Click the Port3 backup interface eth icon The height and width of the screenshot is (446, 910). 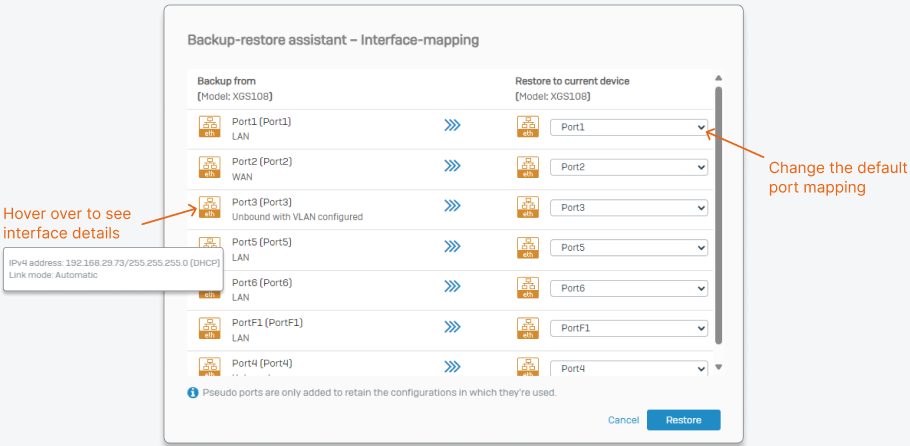210,207
